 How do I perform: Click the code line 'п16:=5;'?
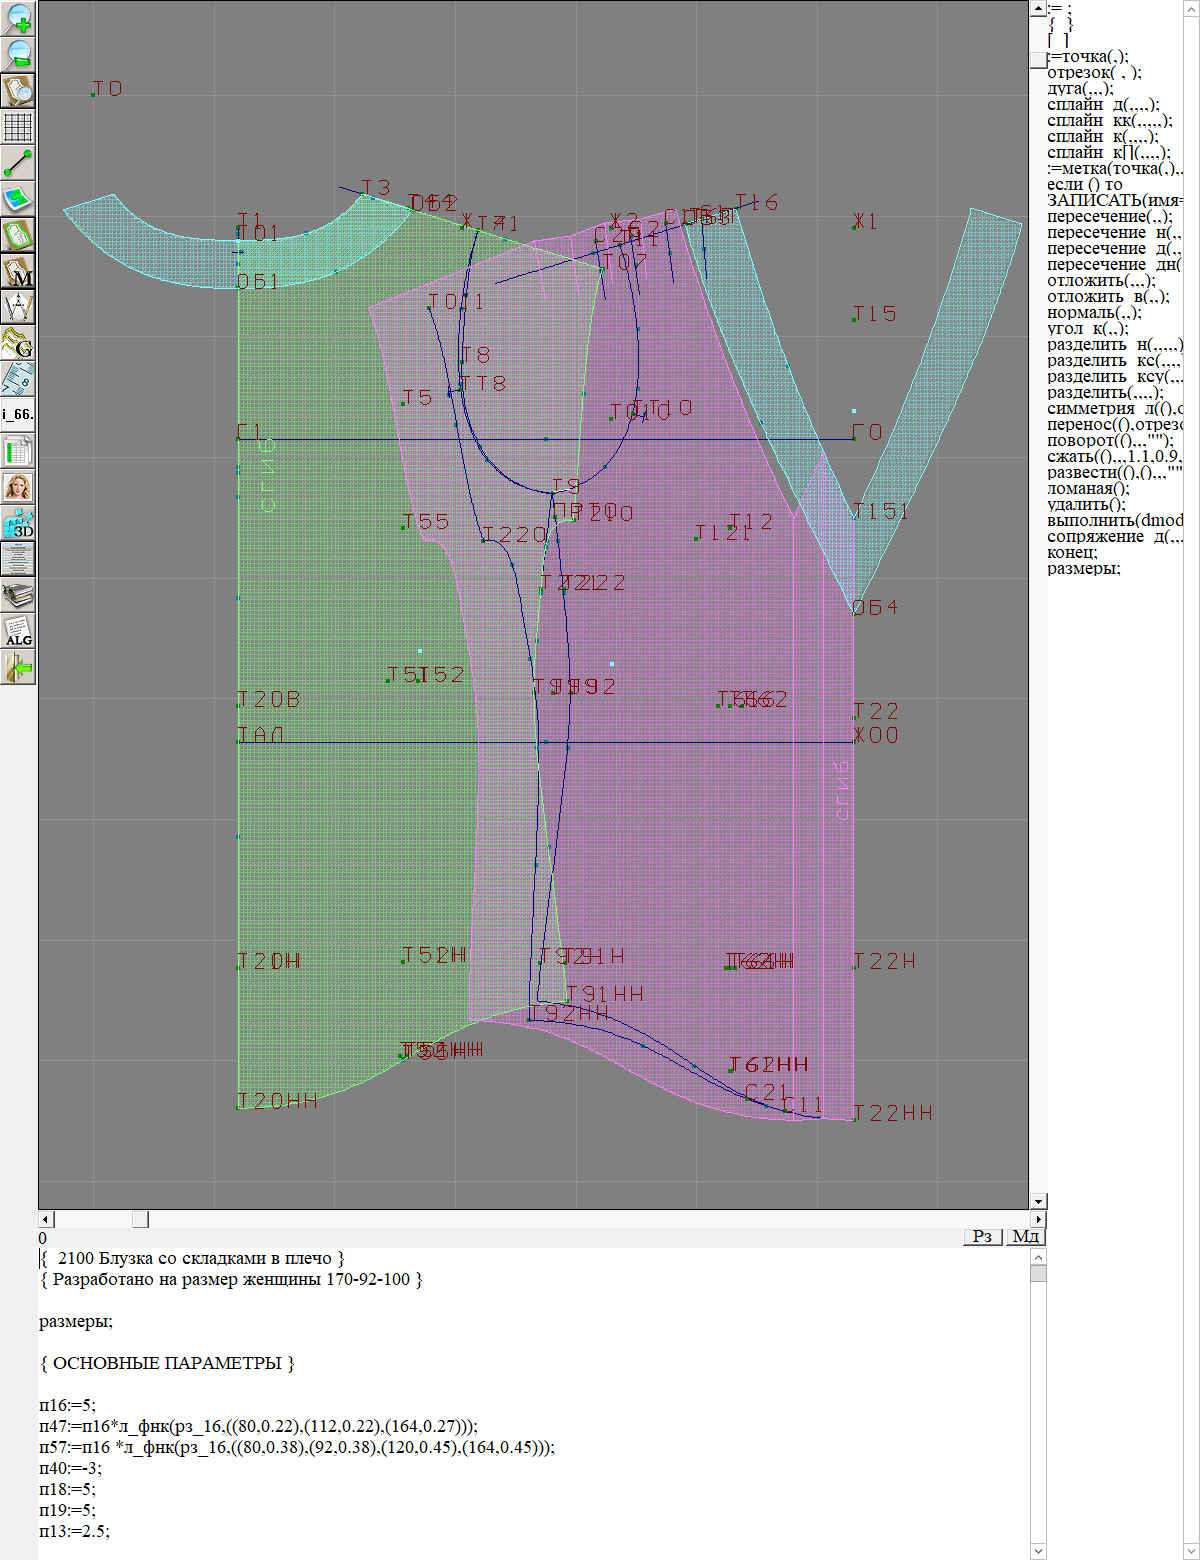(x=67, y=1405)
